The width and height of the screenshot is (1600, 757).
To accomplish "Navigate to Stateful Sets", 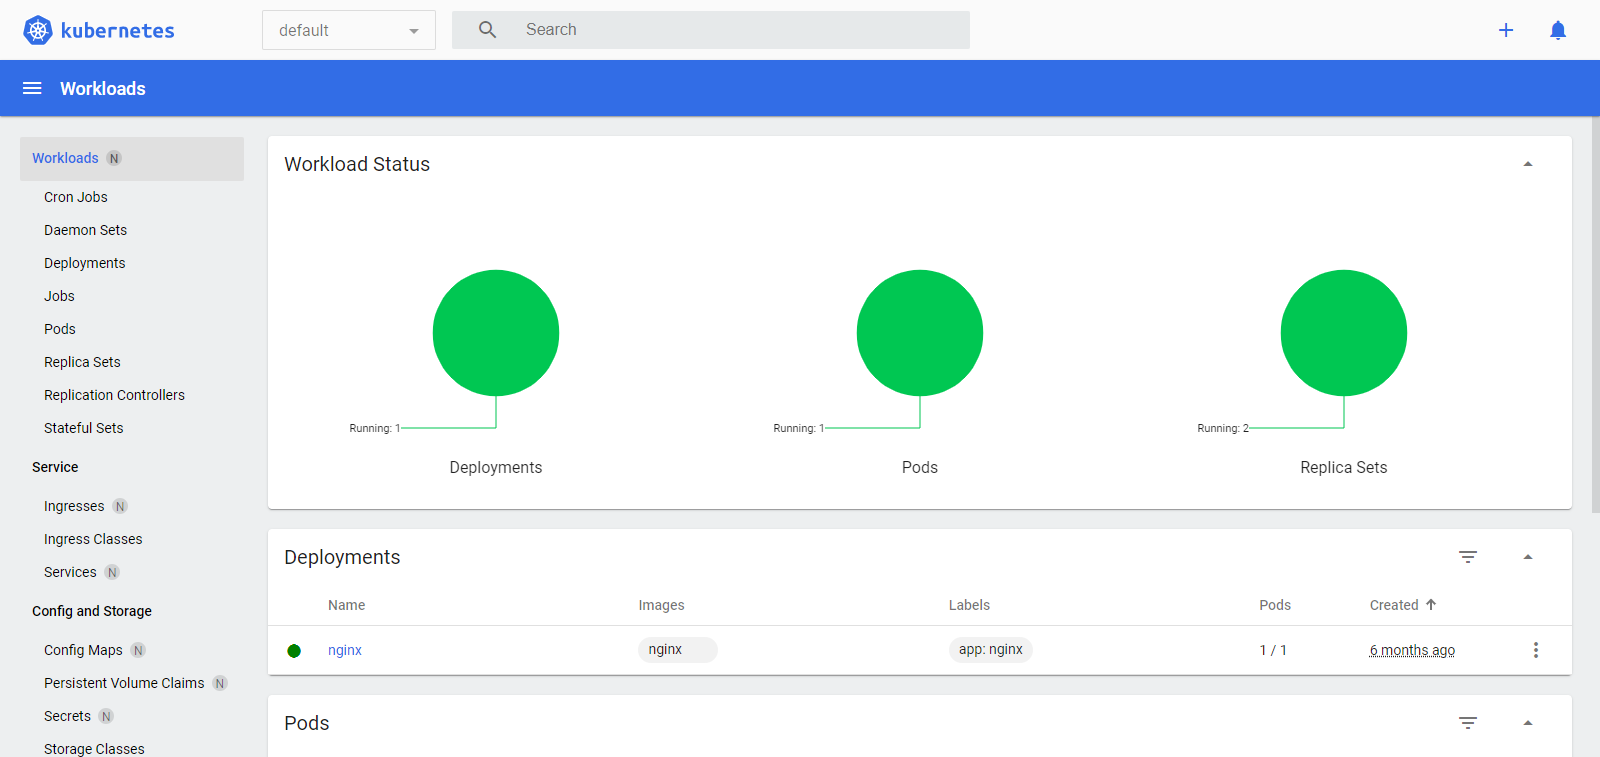I will 84,428.
